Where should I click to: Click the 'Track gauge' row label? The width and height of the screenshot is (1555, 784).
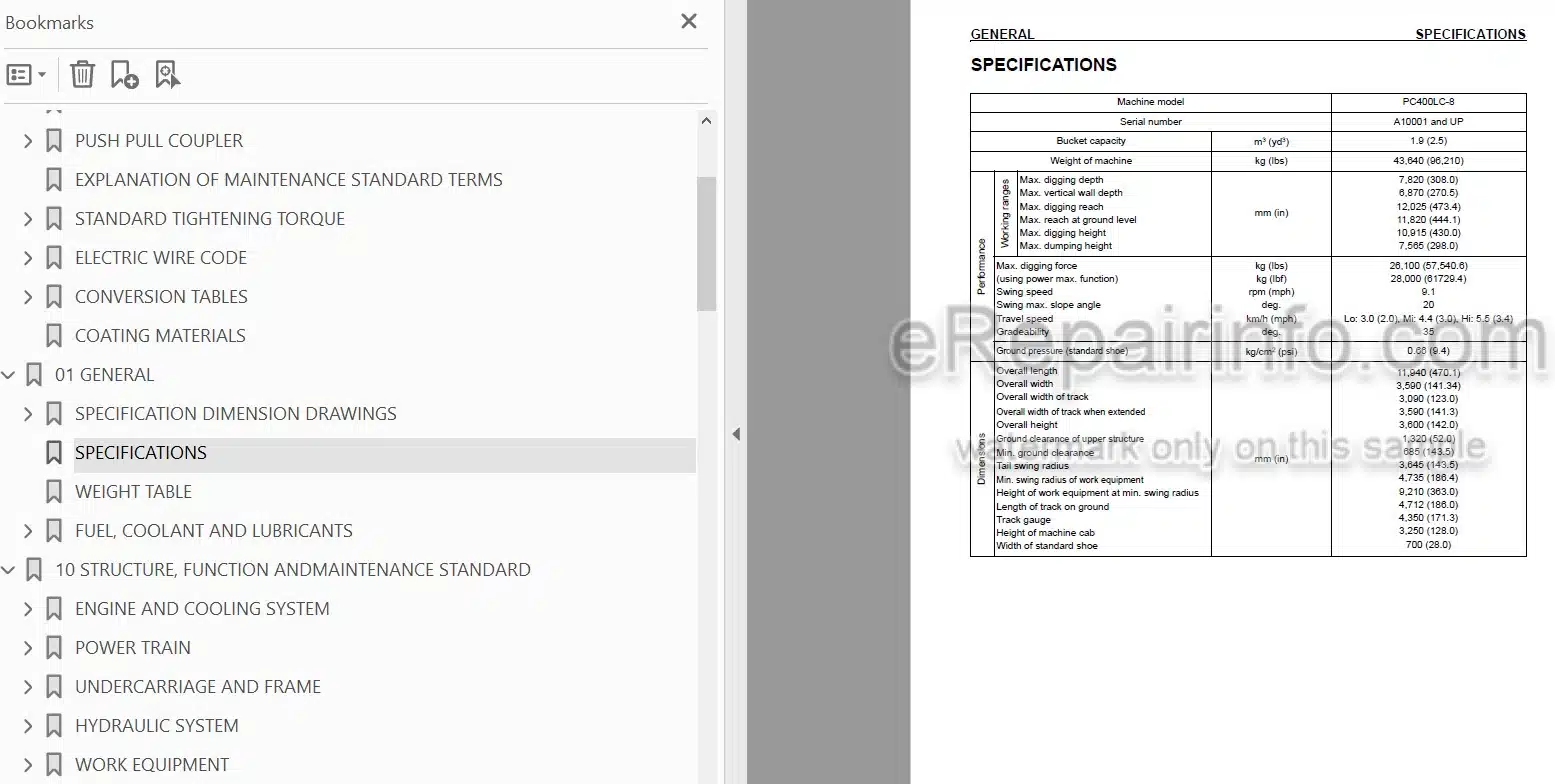coord(1023,520)
